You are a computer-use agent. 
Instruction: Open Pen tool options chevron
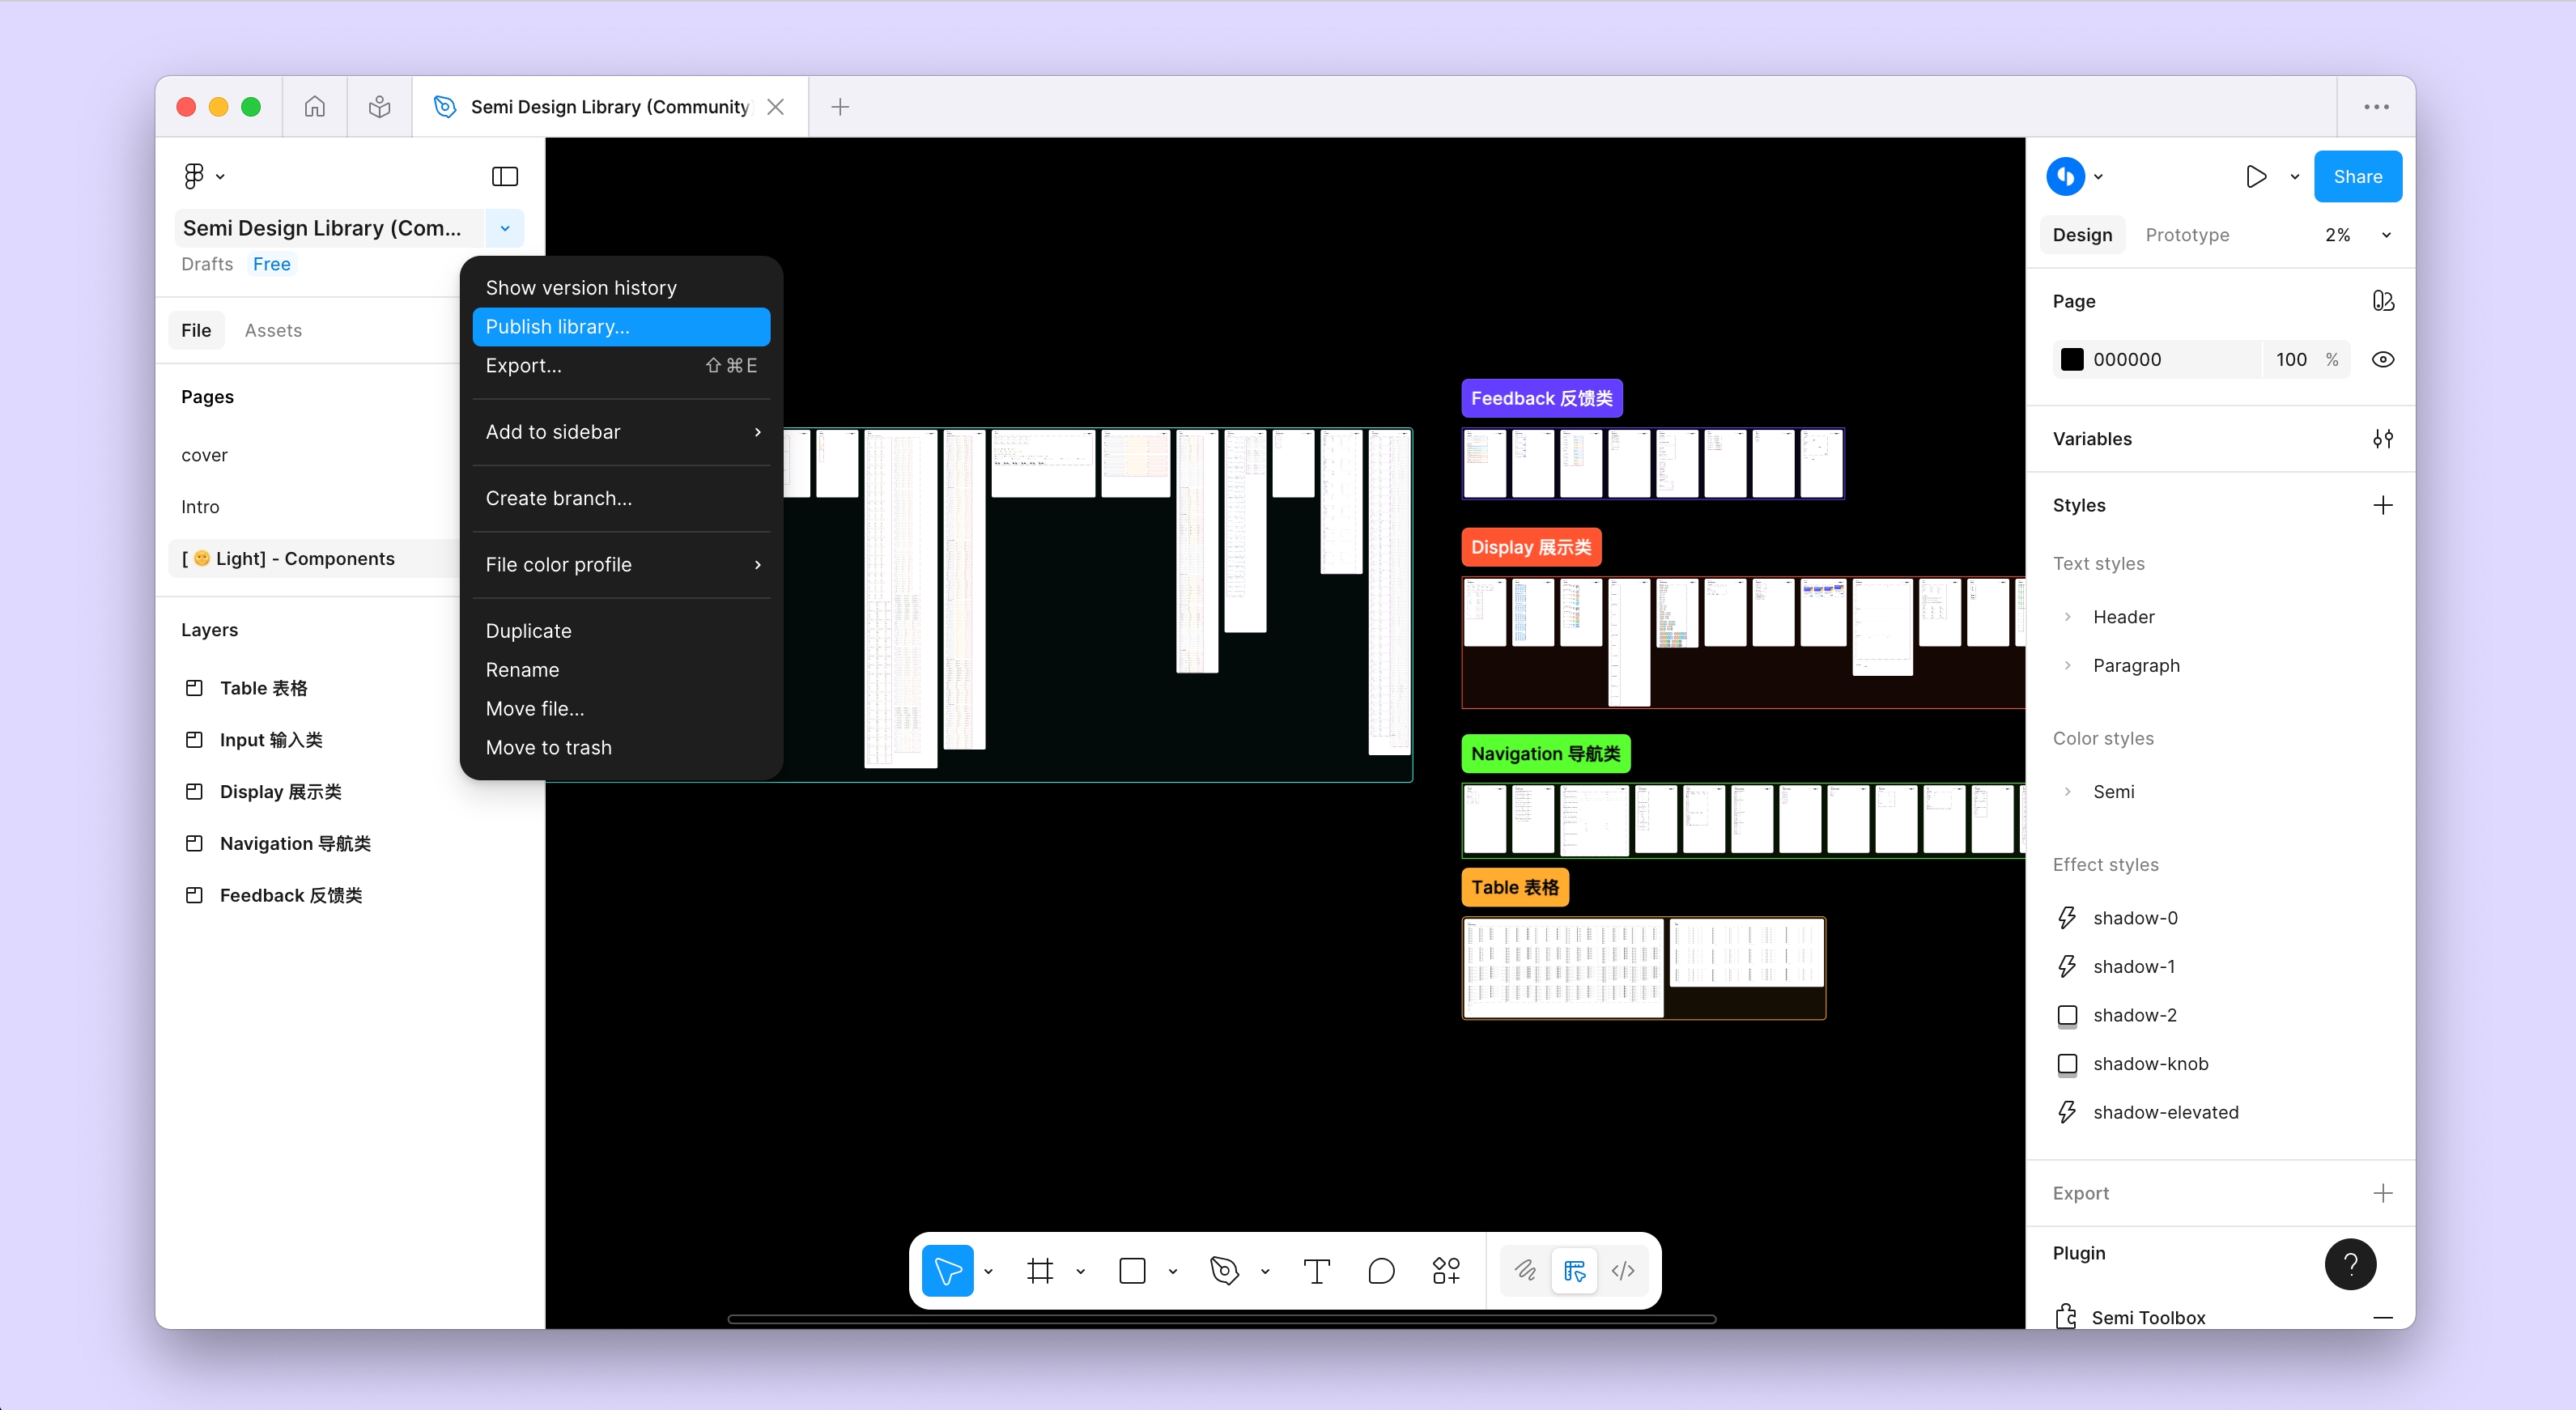[x=1264, y=1271]
